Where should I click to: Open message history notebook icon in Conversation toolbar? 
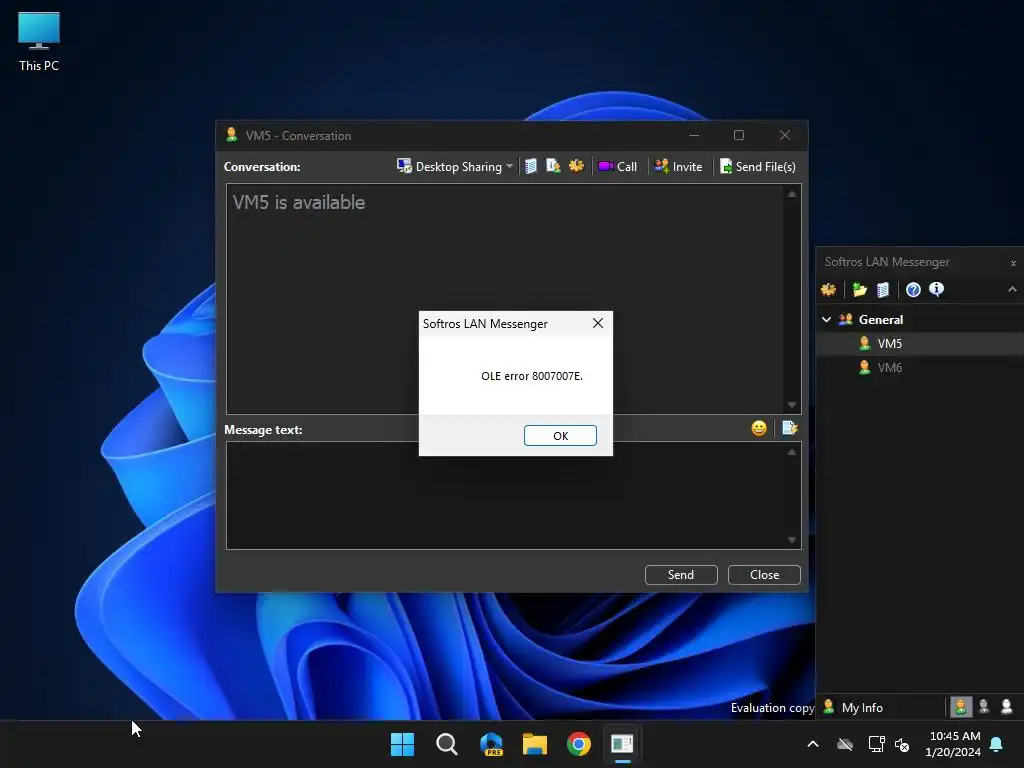(x=531, y=167)
